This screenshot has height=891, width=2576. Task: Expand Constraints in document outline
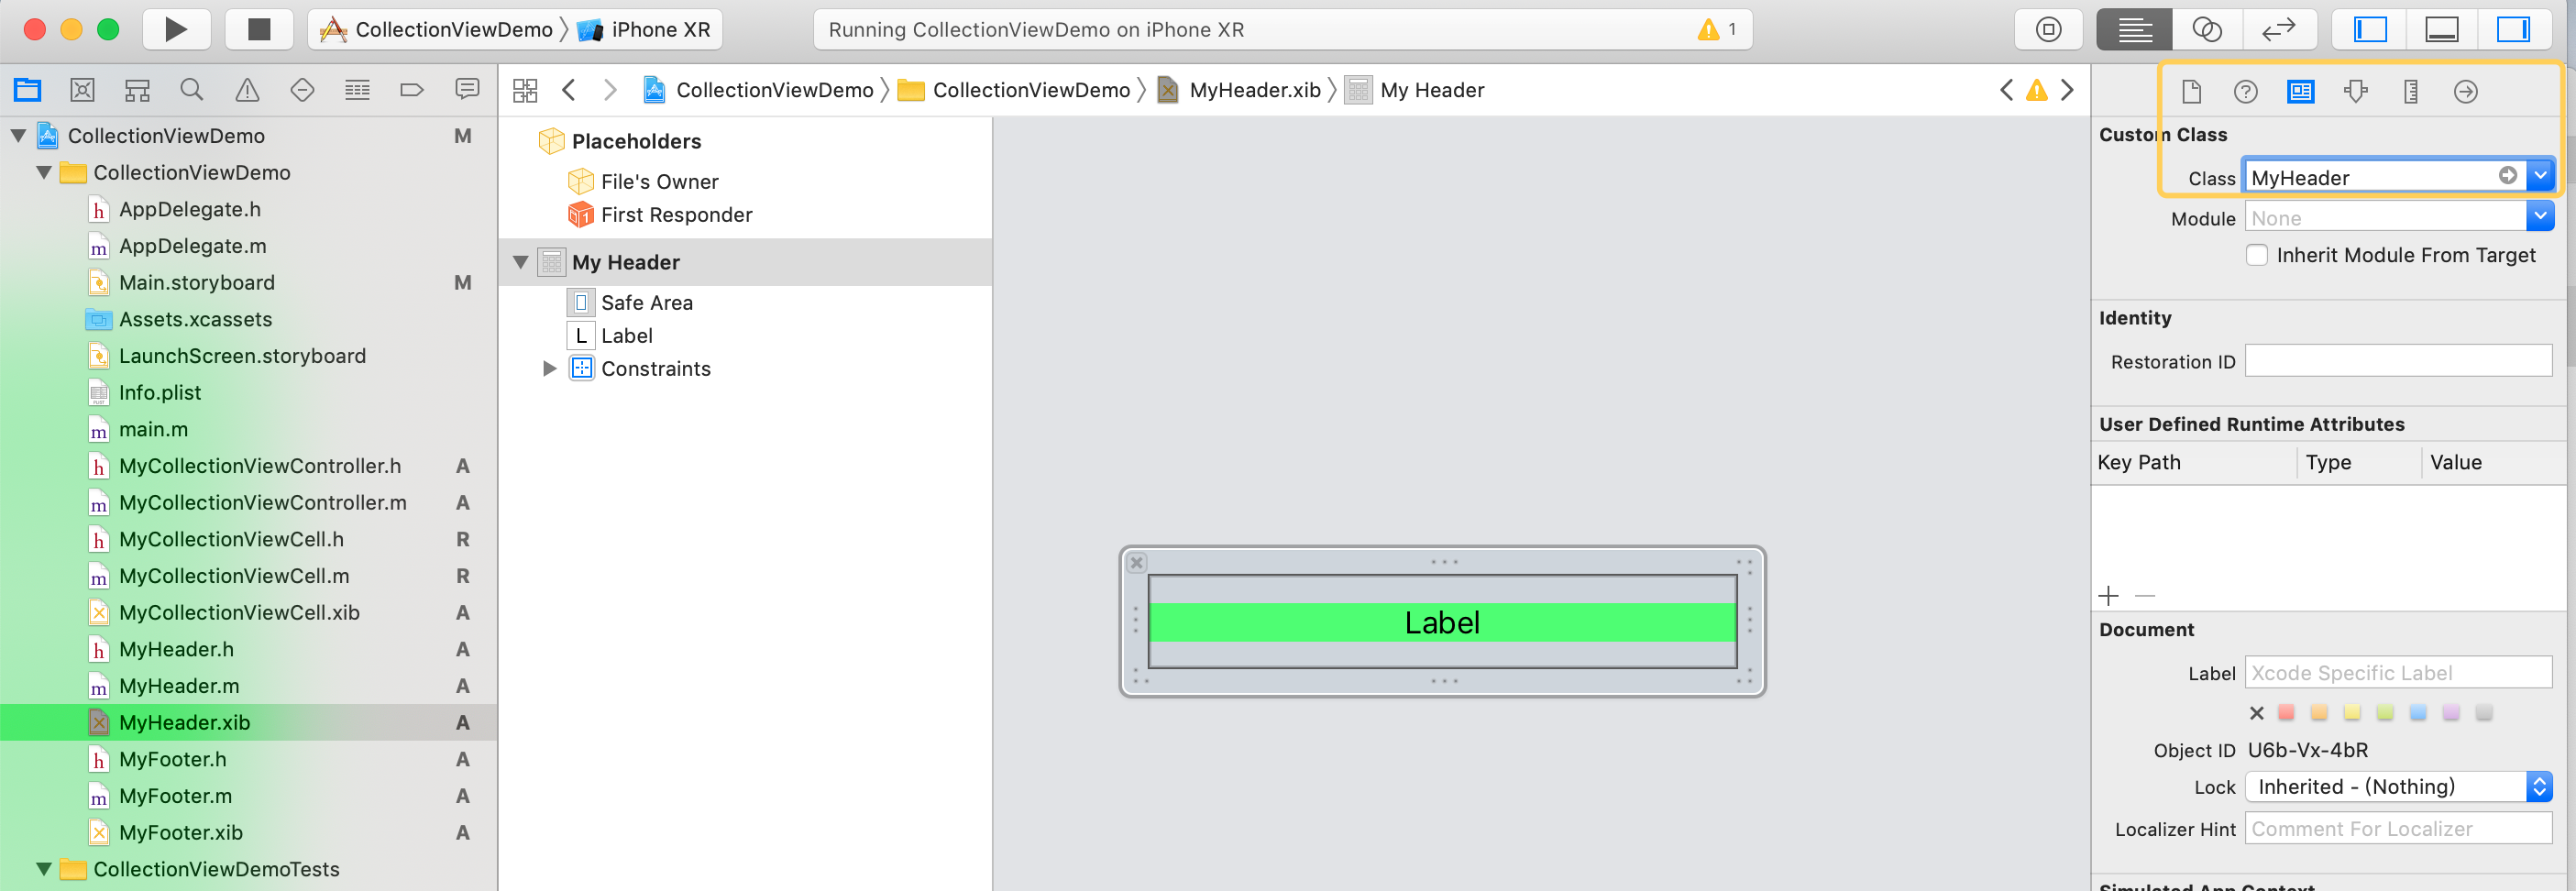[549, 368]
